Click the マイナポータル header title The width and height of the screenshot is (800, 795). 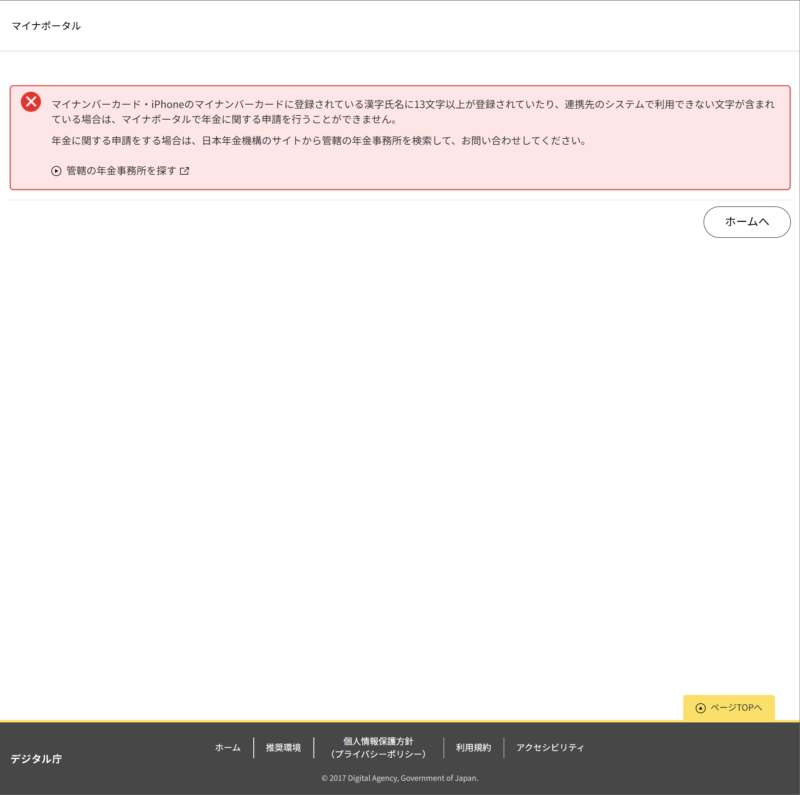pos(46,26)
